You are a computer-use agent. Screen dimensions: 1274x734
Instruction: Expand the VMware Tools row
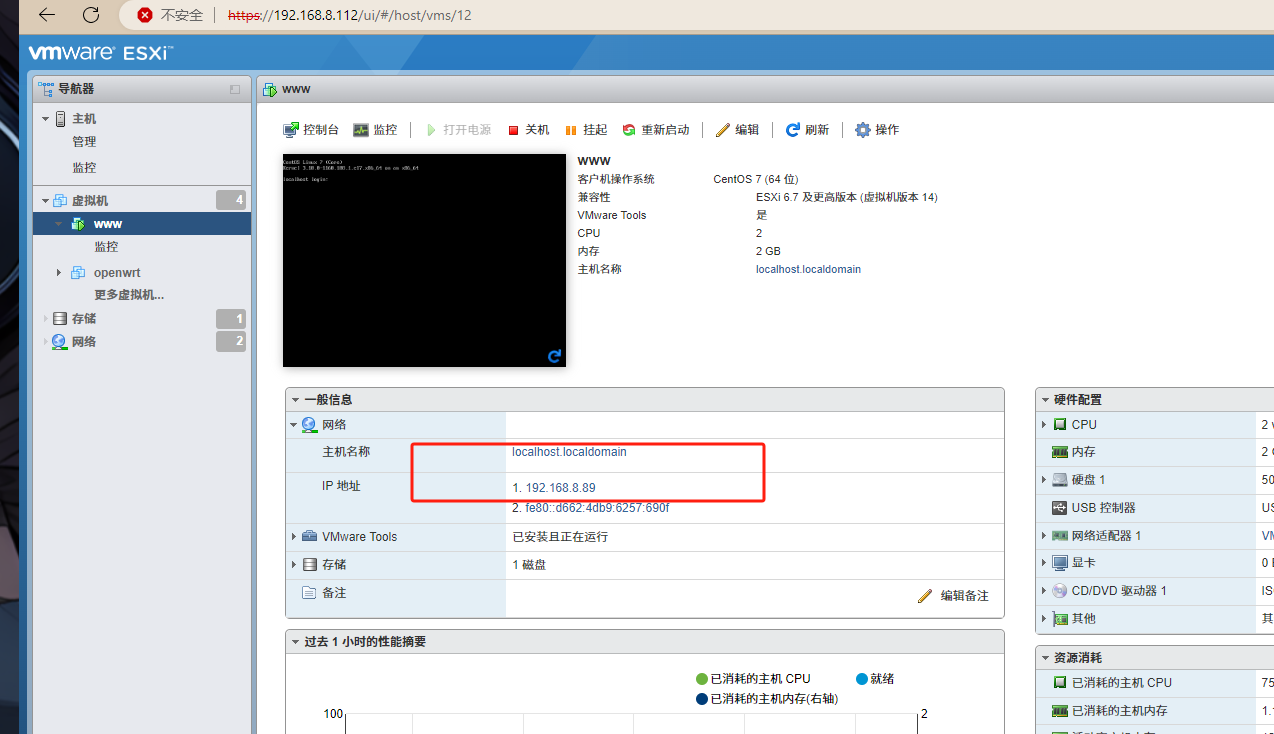(x=294, y=537)
